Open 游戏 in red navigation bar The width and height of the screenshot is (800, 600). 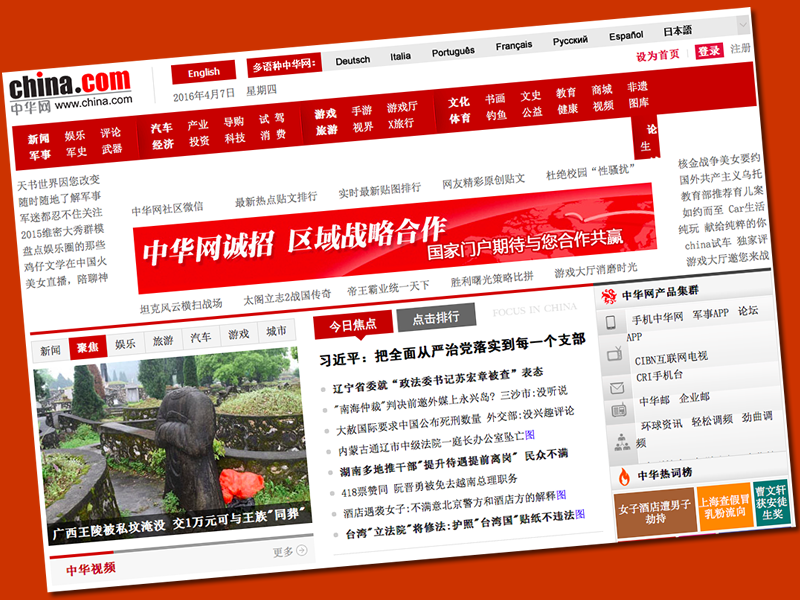[x=325, y=113]
